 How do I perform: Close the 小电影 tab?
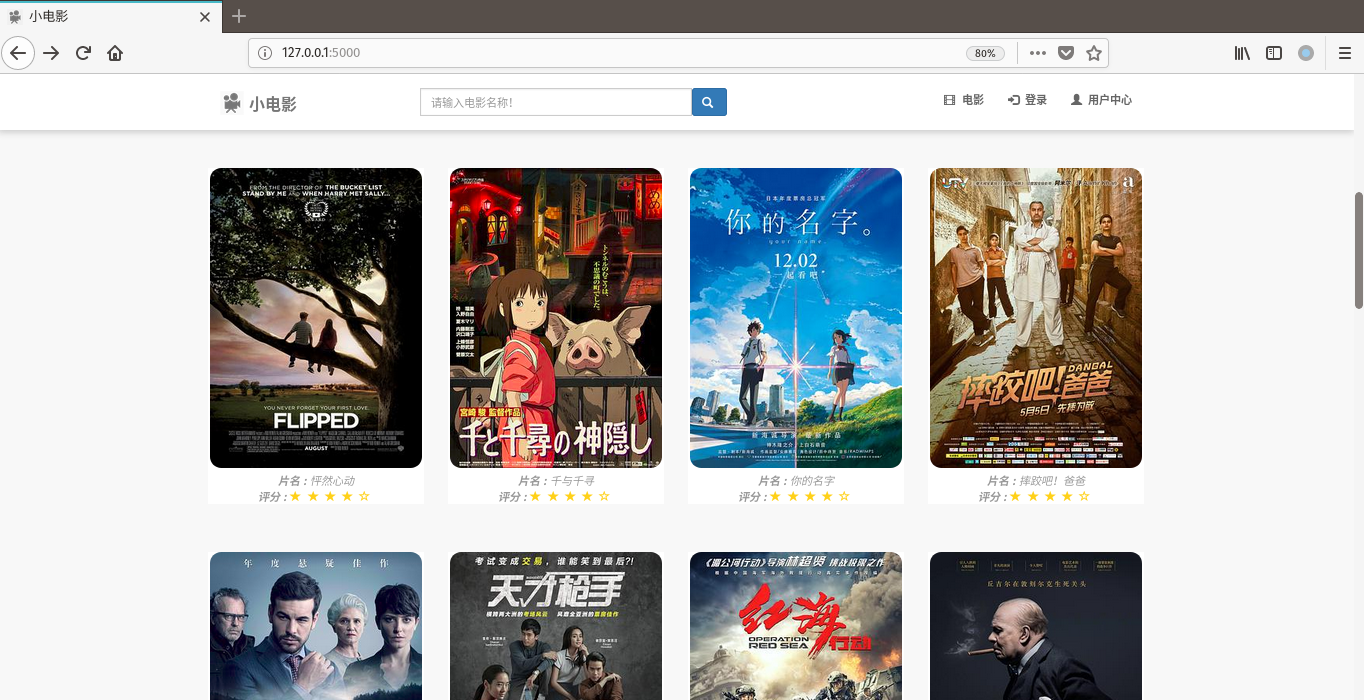(205, 17)
